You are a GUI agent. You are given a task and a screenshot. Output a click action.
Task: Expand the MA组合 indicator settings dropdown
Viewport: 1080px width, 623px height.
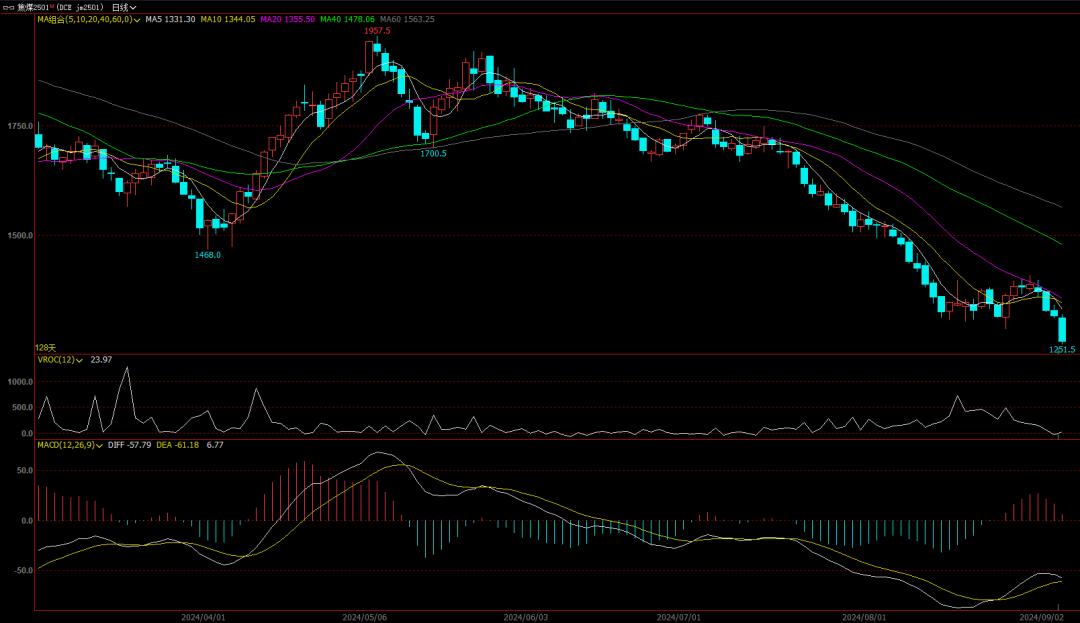137,19
